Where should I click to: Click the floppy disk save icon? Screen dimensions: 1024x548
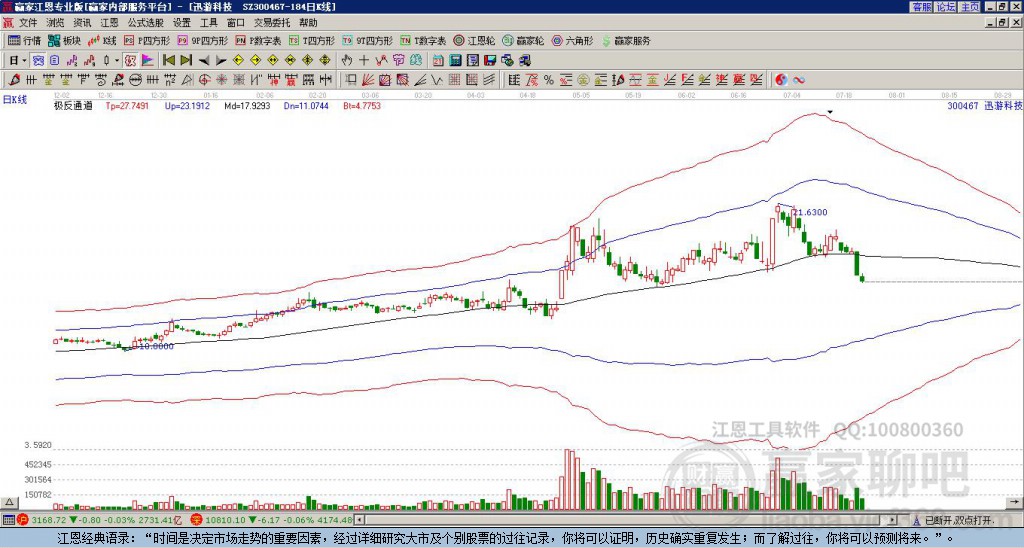(x=490, y=61)
